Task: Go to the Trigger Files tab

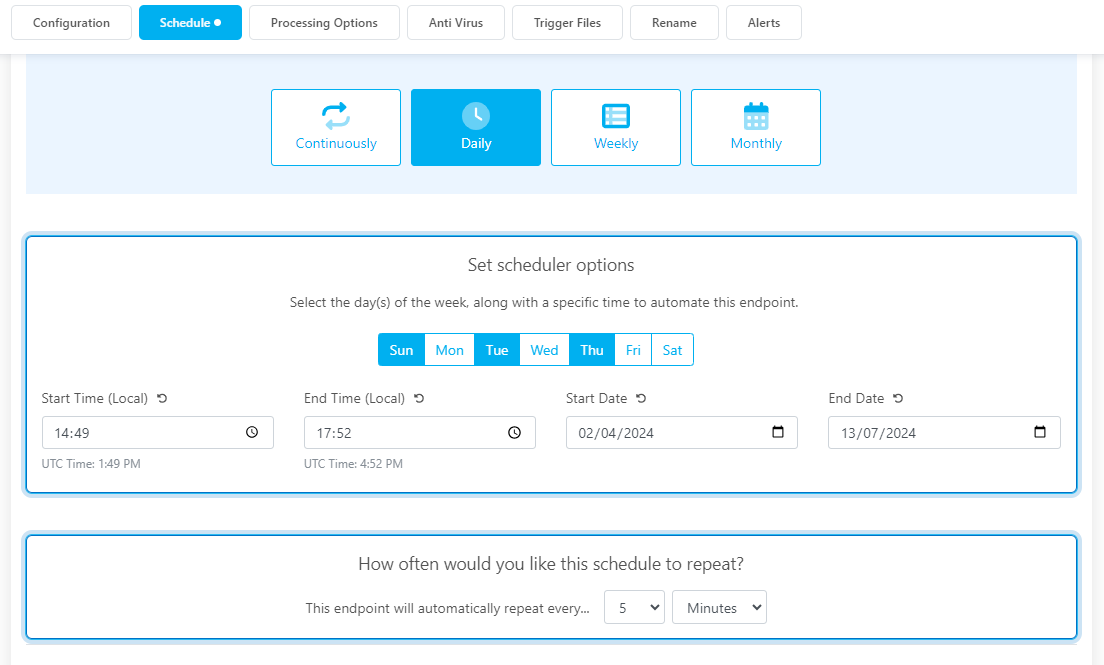Action: pyautogui.click(x=567, y=23)
